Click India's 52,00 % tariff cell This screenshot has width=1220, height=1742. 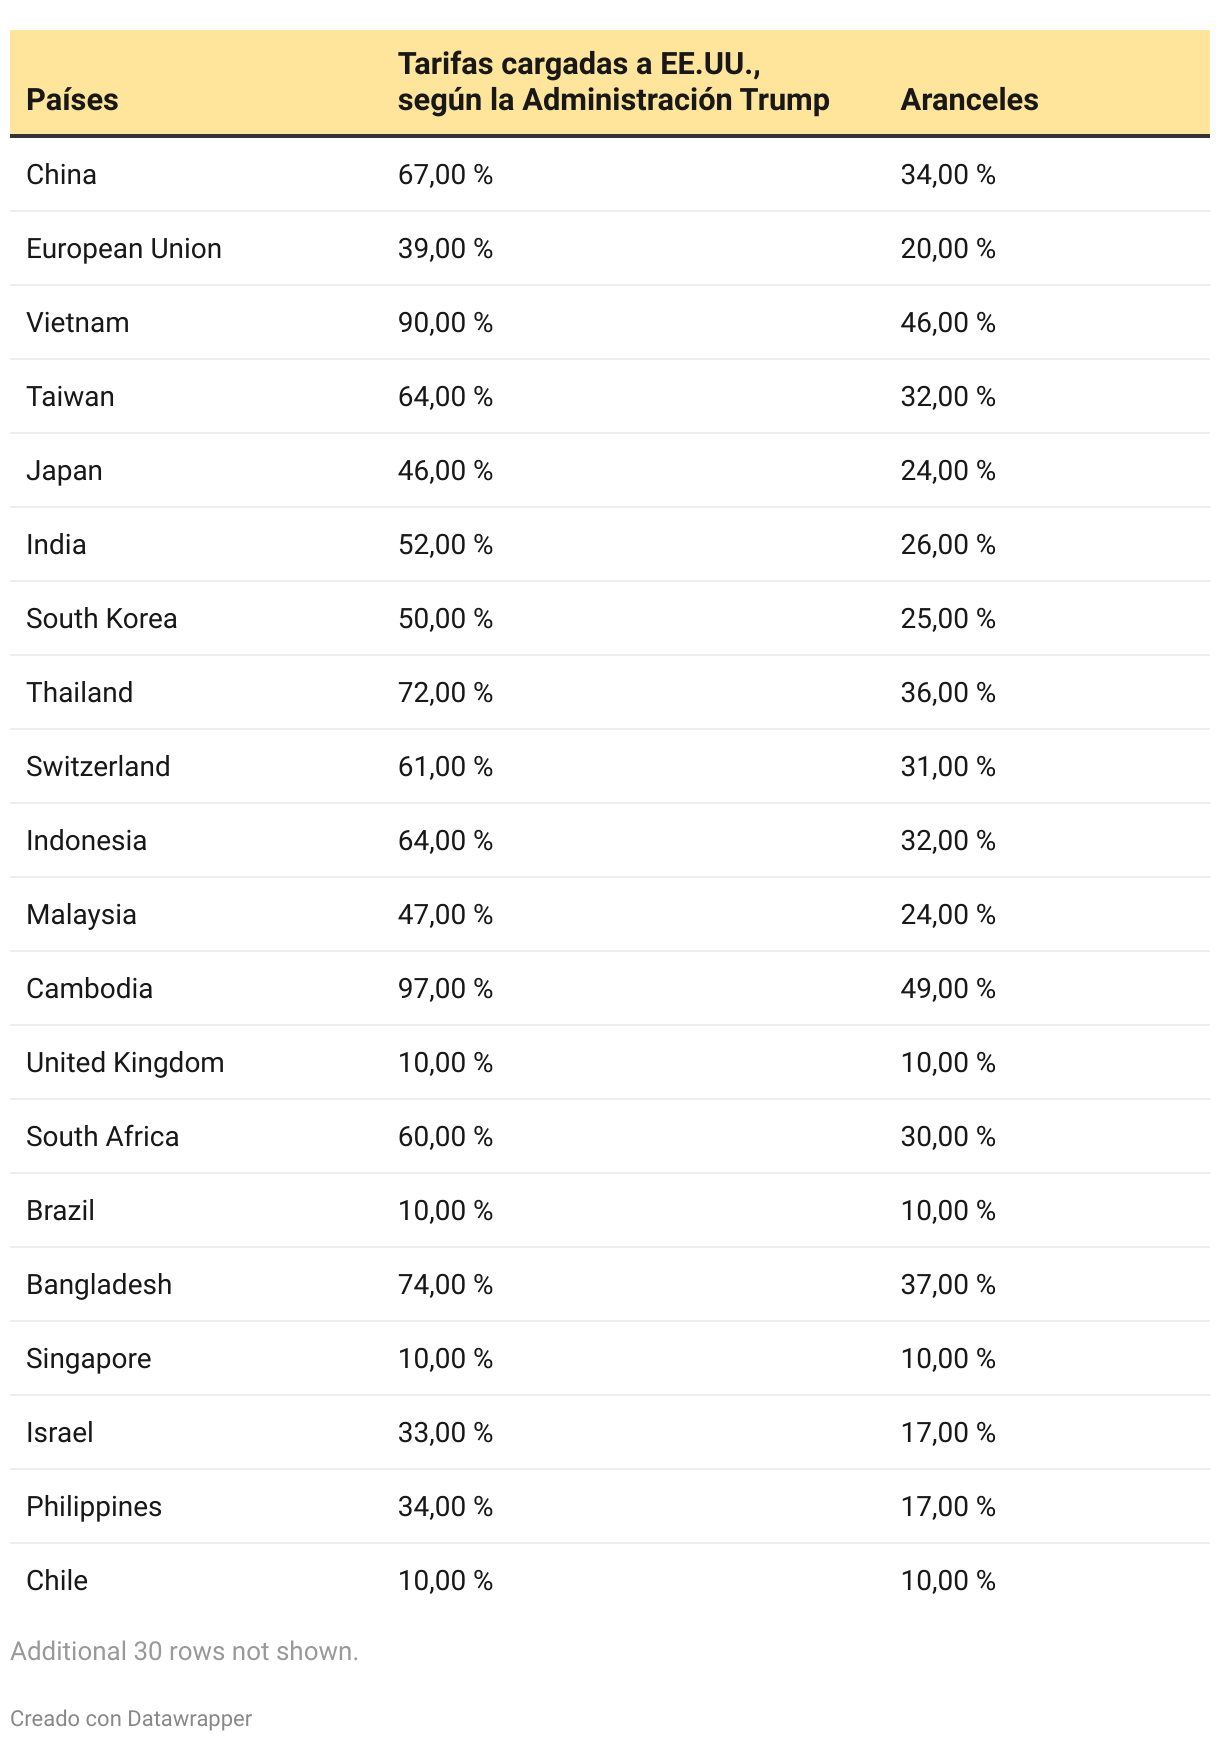[x=445, y=545]
